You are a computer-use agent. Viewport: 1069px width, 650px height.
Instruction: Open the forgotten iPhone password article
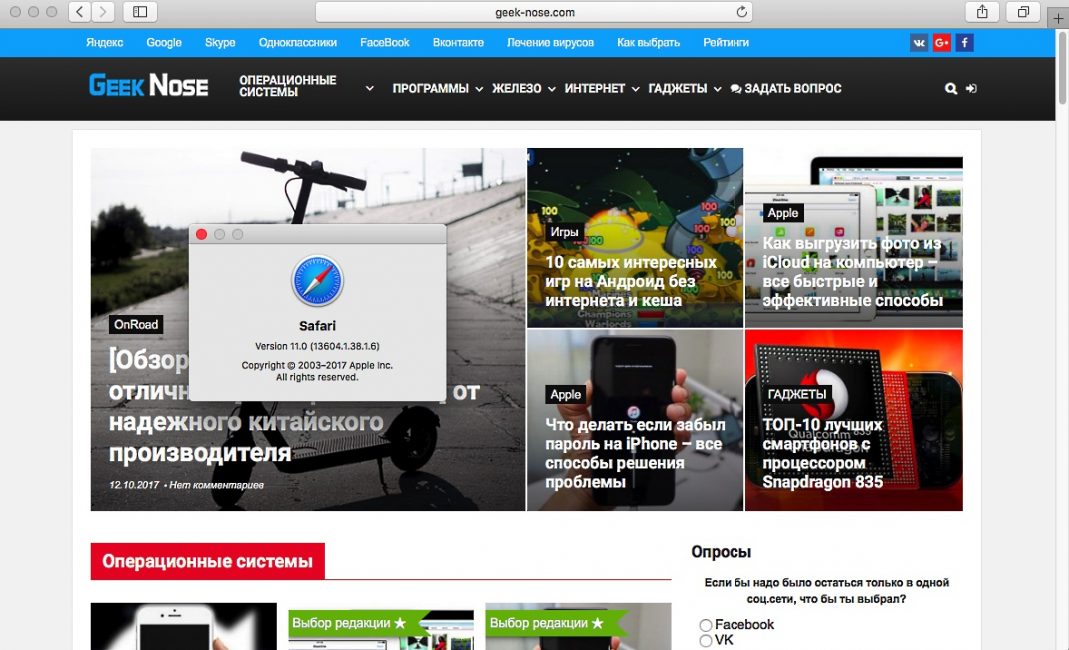point(635,453)
